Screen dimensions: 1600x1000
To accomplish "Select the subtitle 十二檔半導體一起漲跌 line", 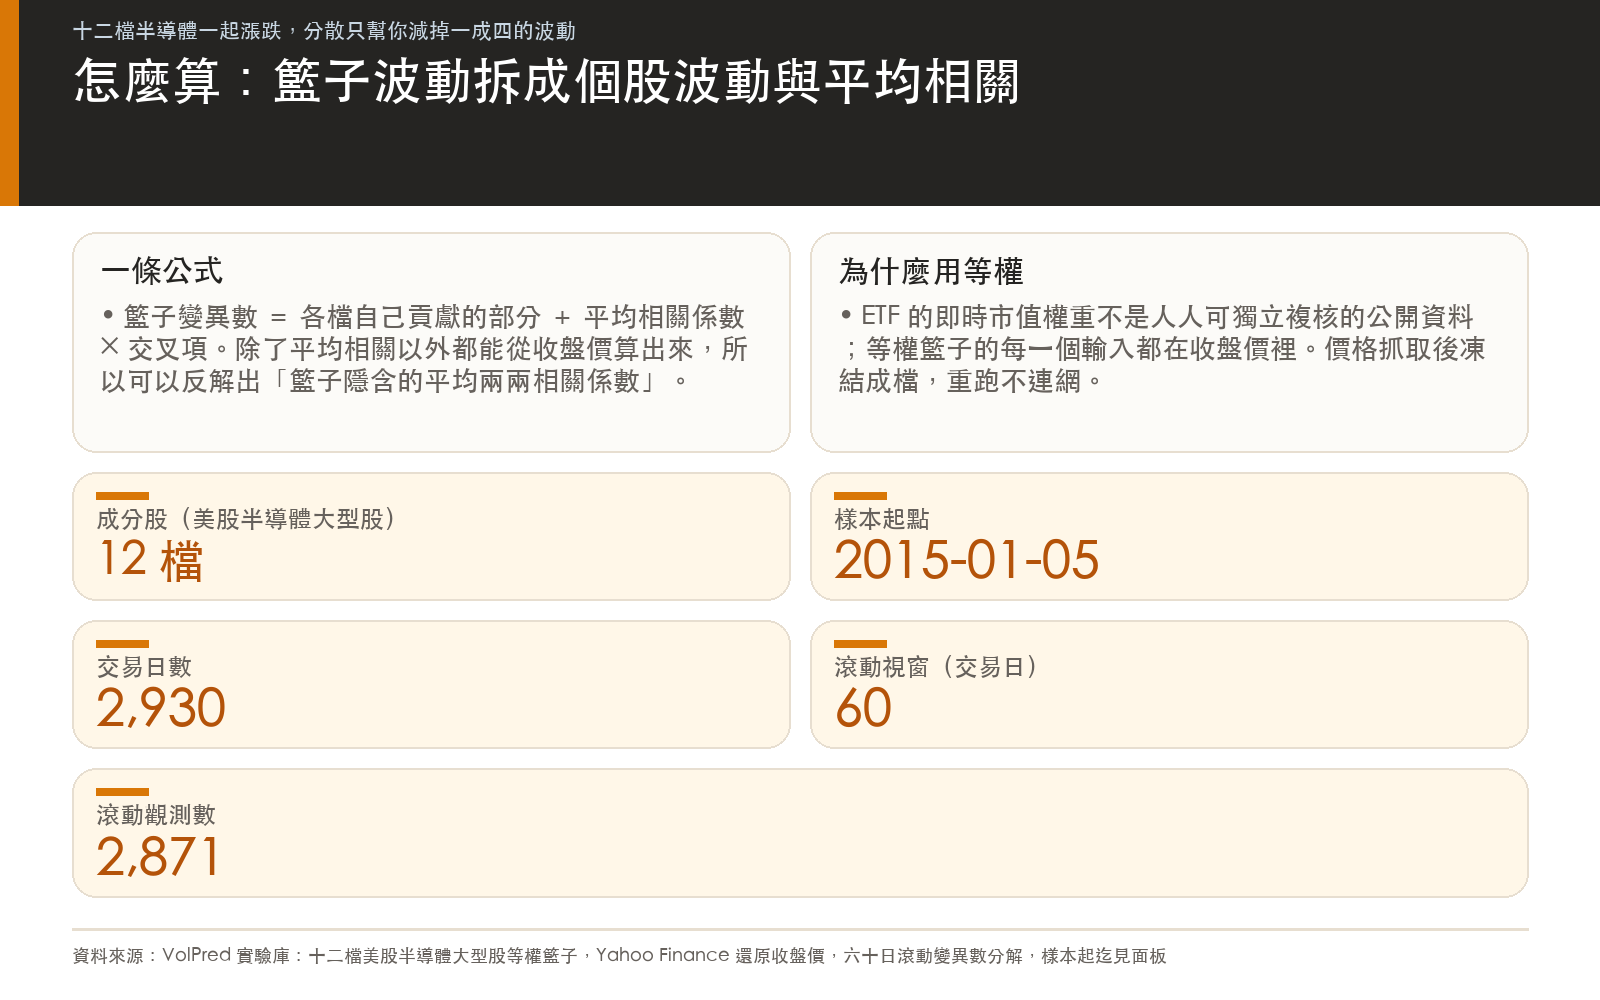I will [324, 31].
